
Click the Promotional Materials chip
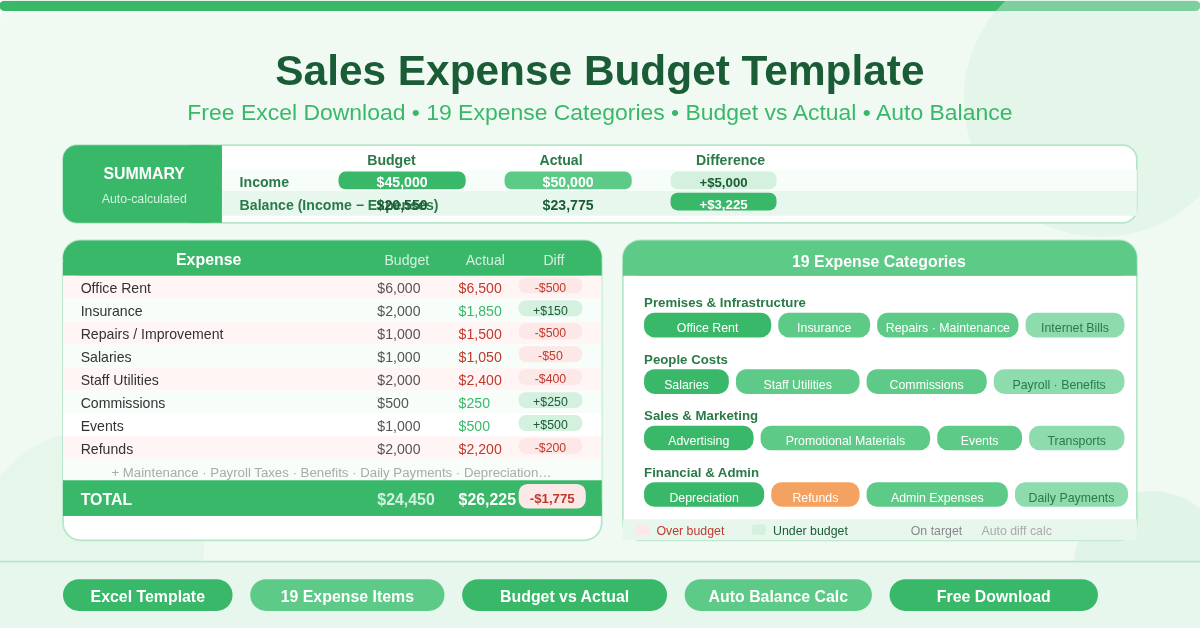click(845, 438)
